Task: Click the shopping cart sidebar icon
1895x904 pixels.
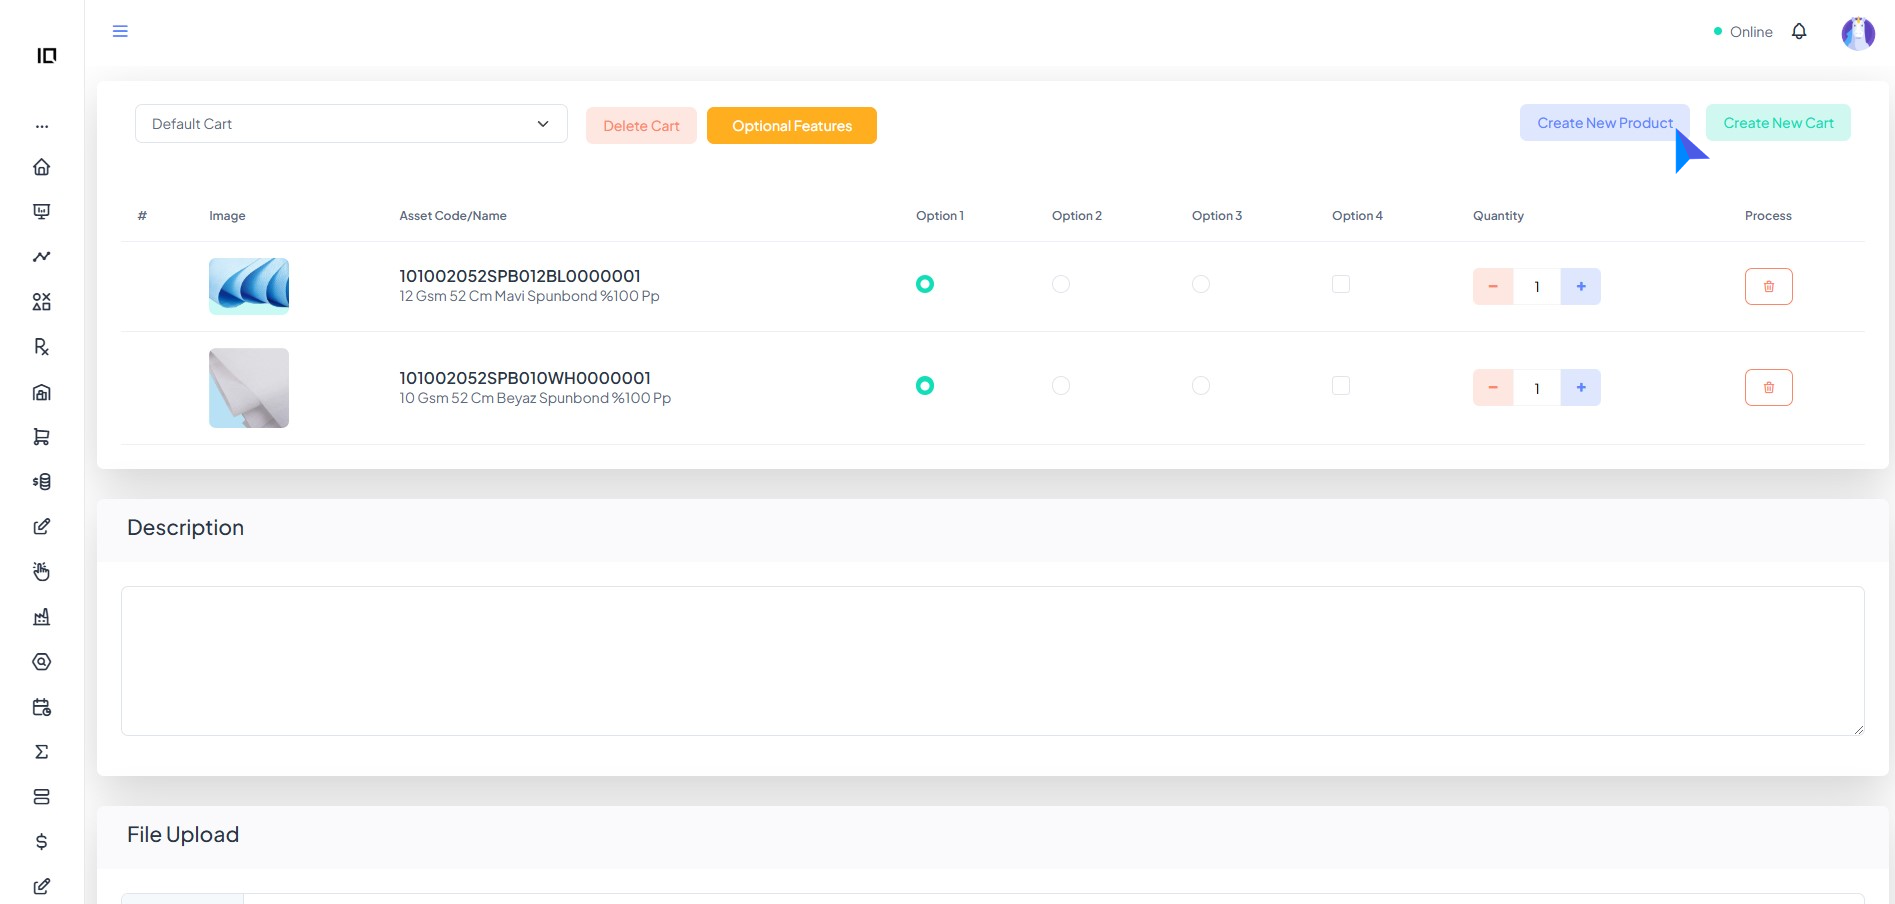Action: point(41,437)
